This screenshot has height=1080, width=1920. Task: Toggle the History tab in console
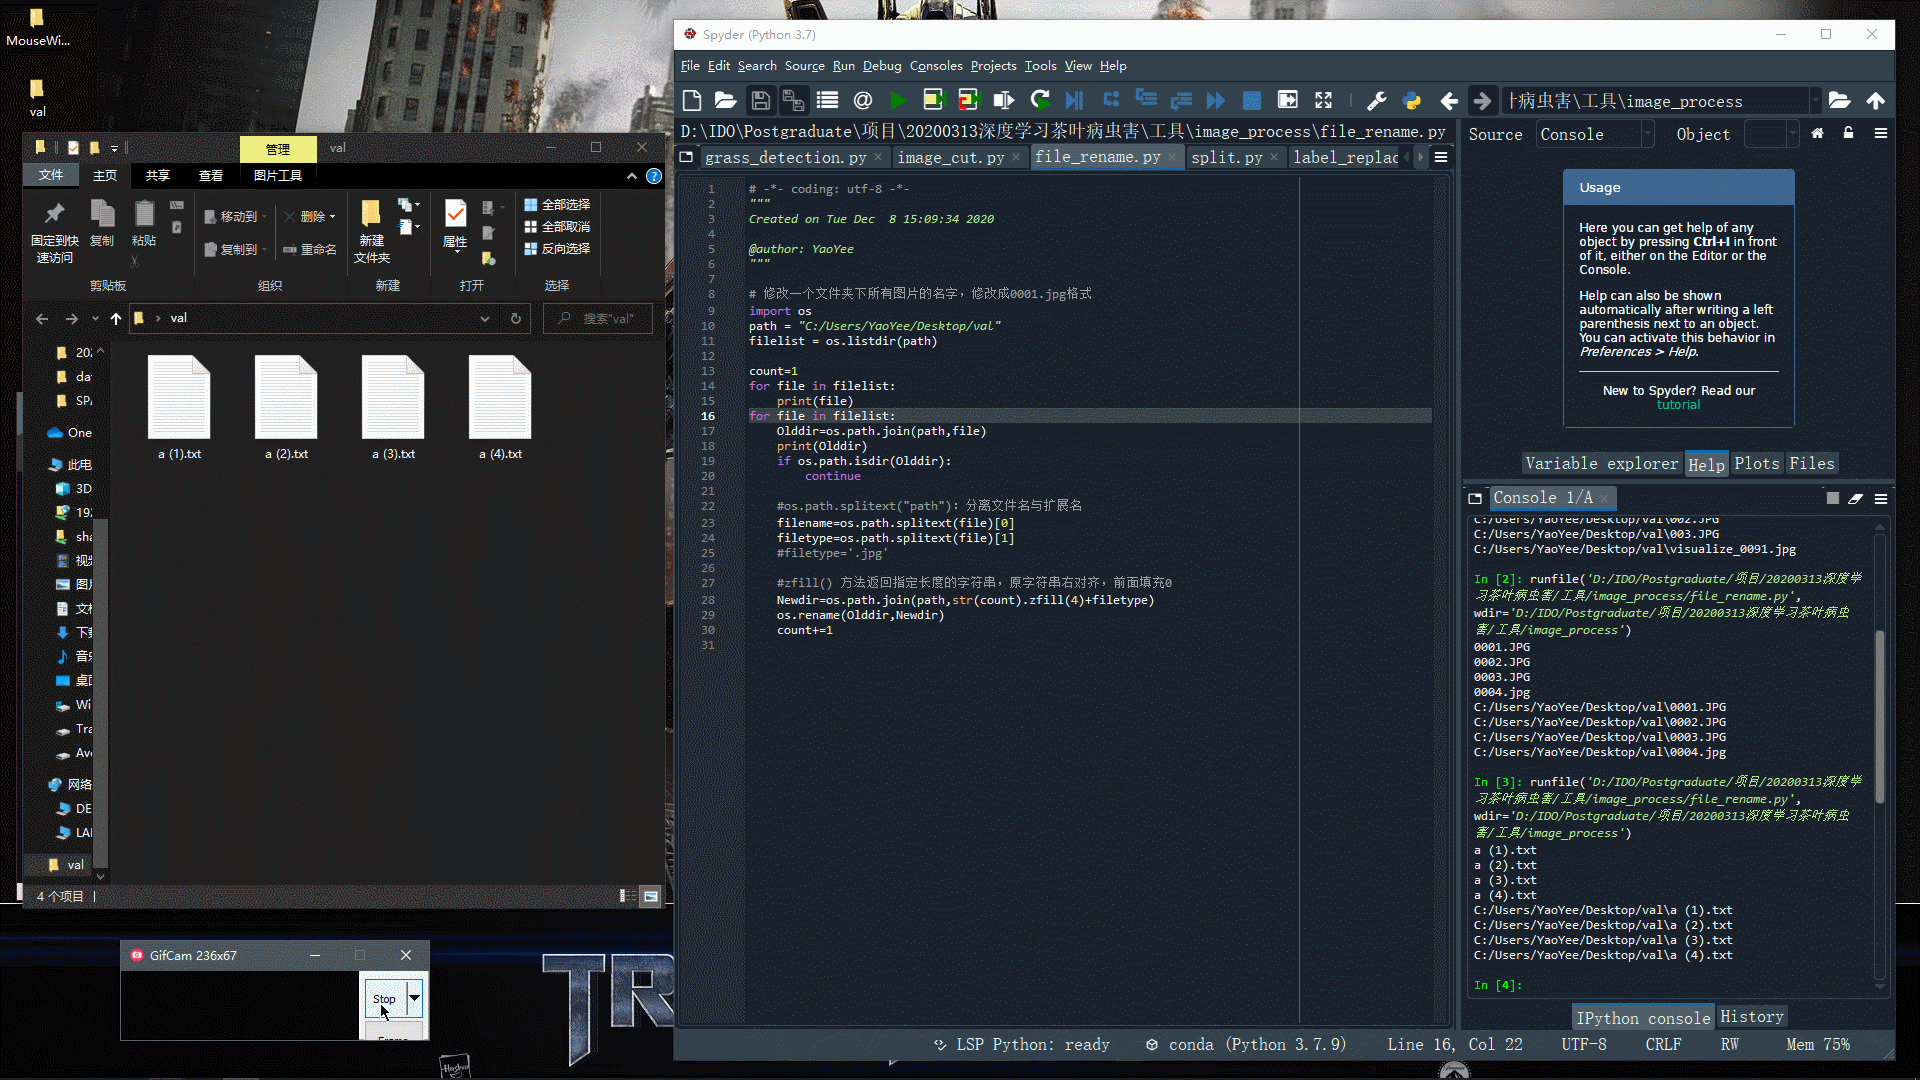click(1751, 1017)
